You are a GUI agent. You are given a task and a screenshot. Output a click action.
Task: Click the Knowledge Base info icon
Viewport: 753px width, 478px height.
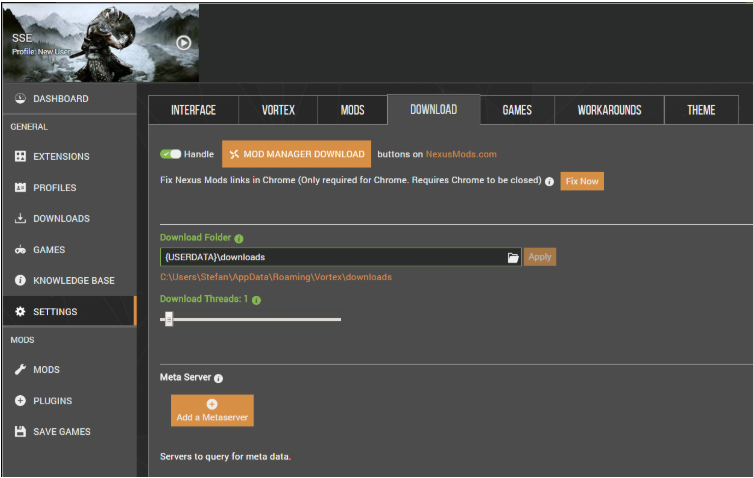[x=20, y=280]
